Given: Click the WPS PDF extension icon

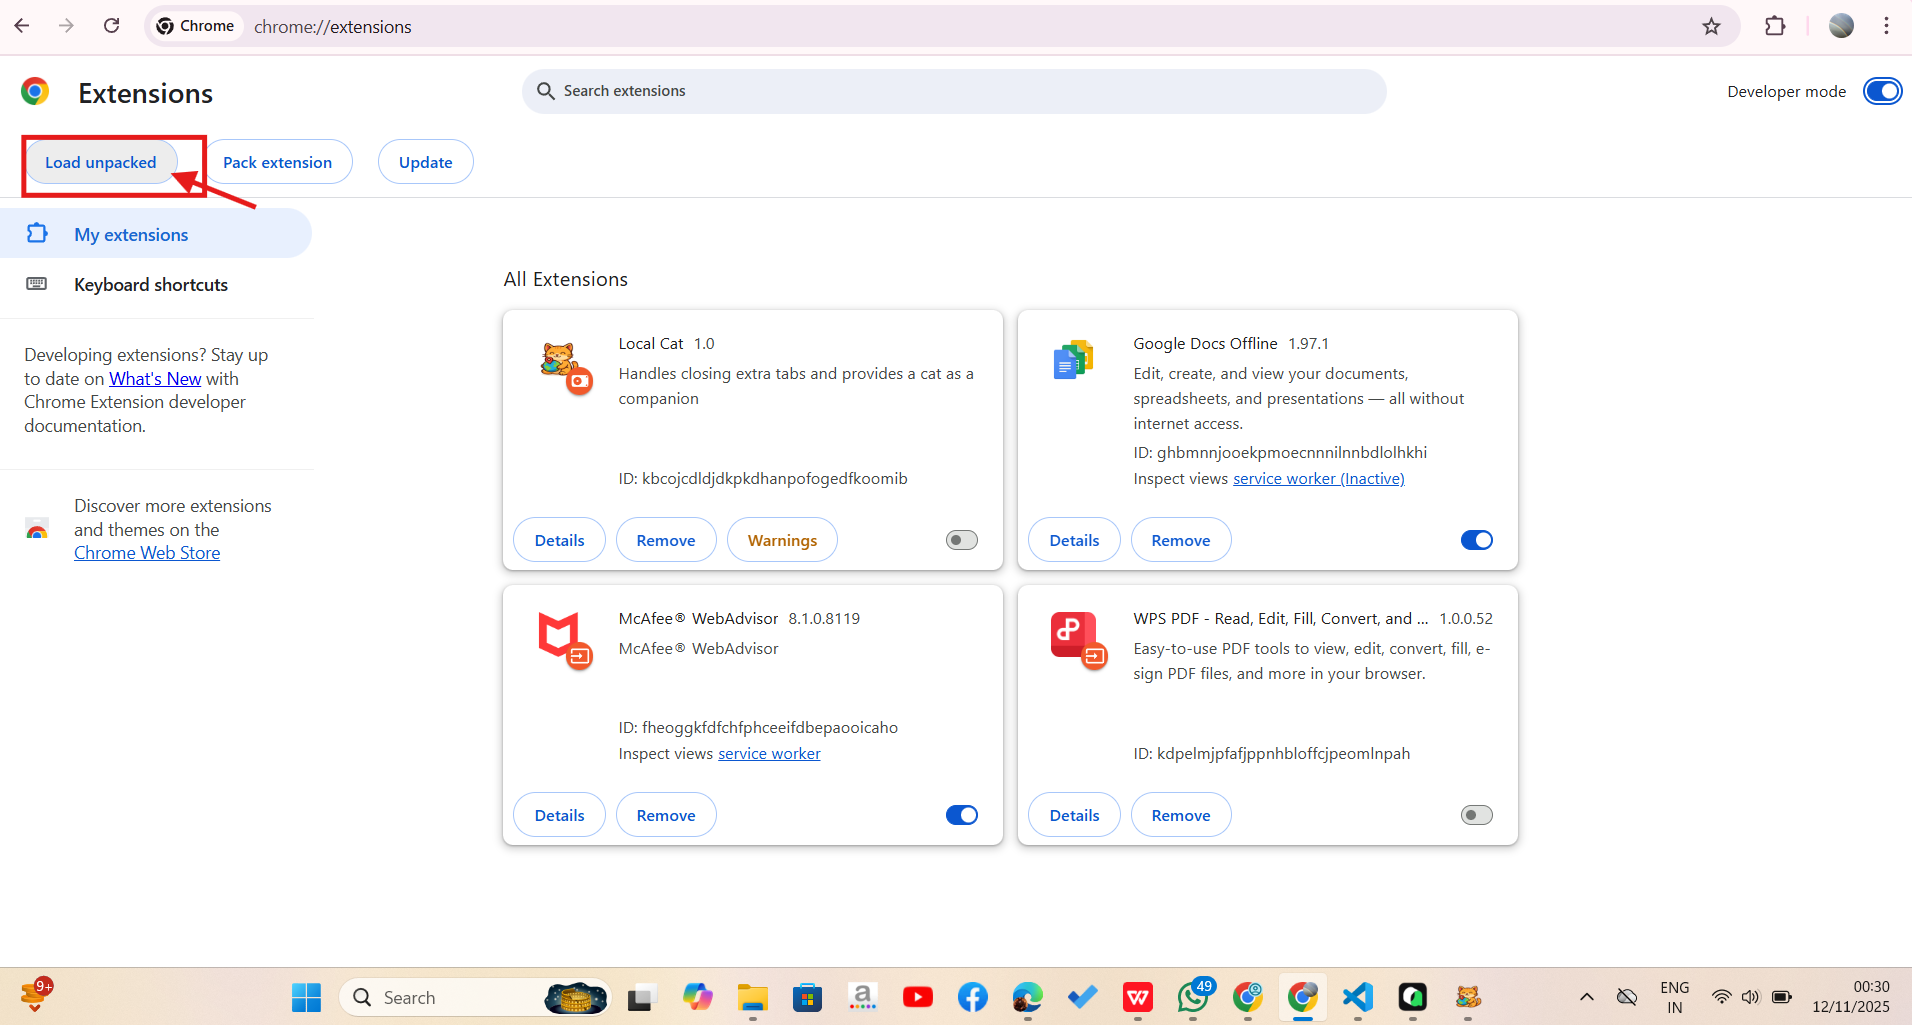Looking at the screenshot, I should [1074, 637].
